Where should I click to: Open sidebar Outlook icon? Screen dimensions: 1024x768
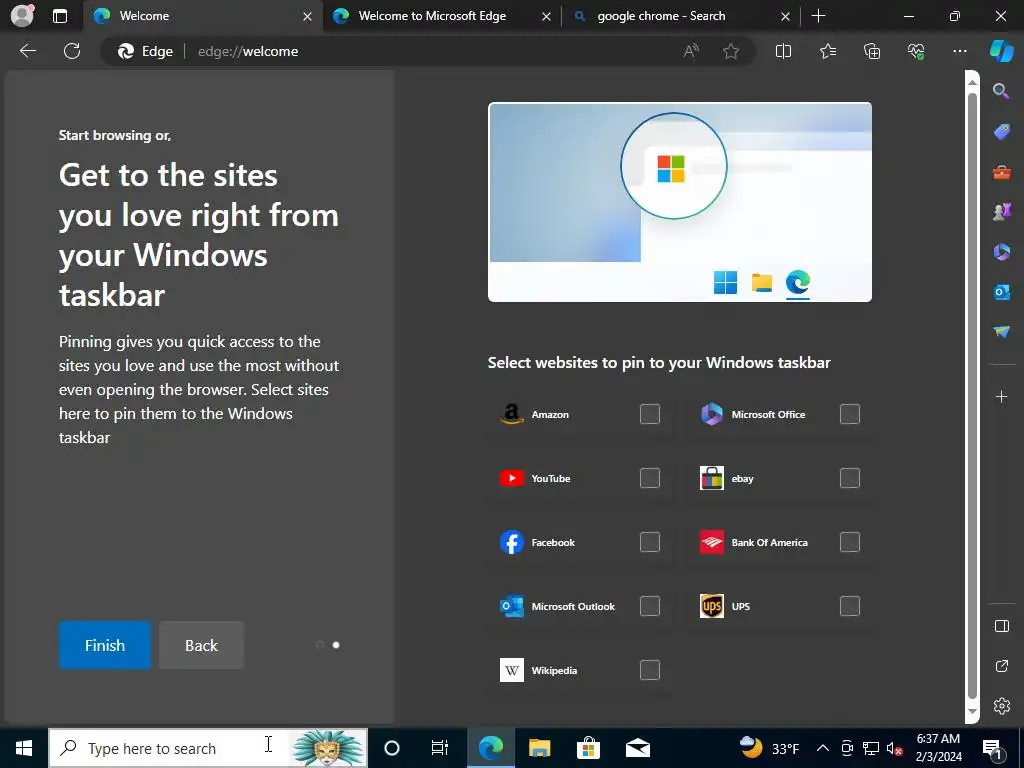click(x=1001, y=292)
